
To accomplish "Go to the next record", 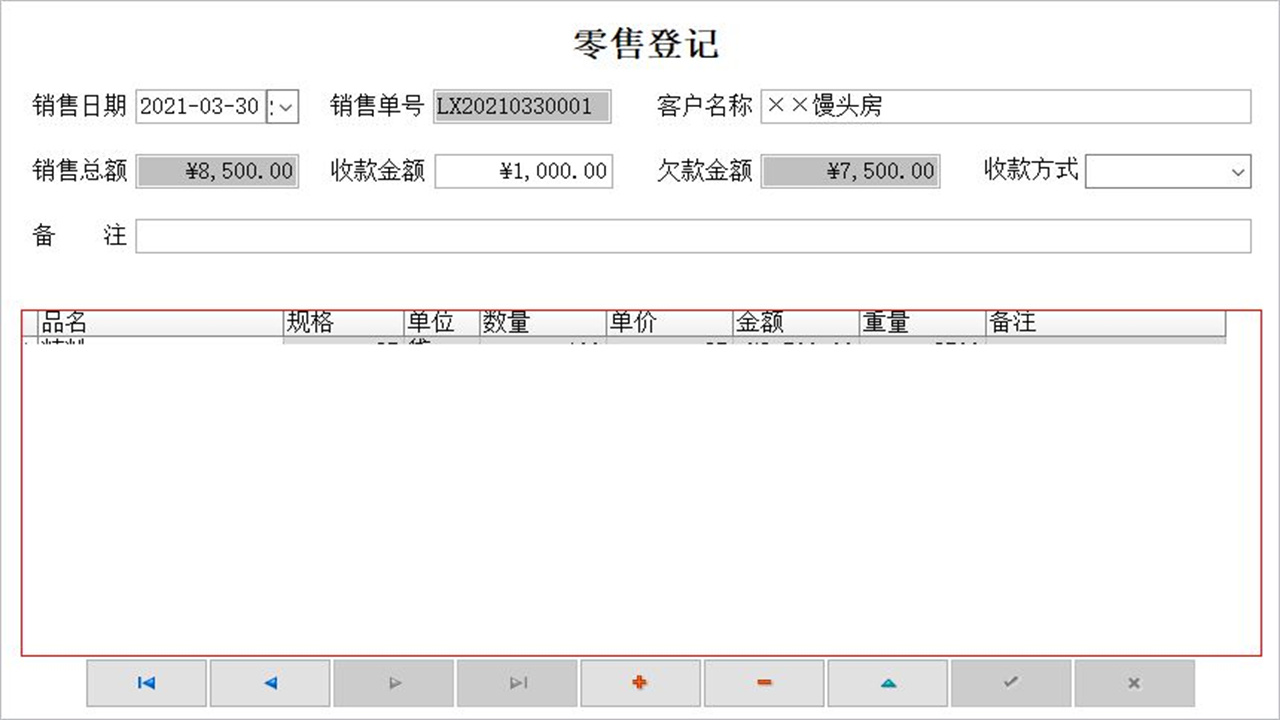I will 393,683.
